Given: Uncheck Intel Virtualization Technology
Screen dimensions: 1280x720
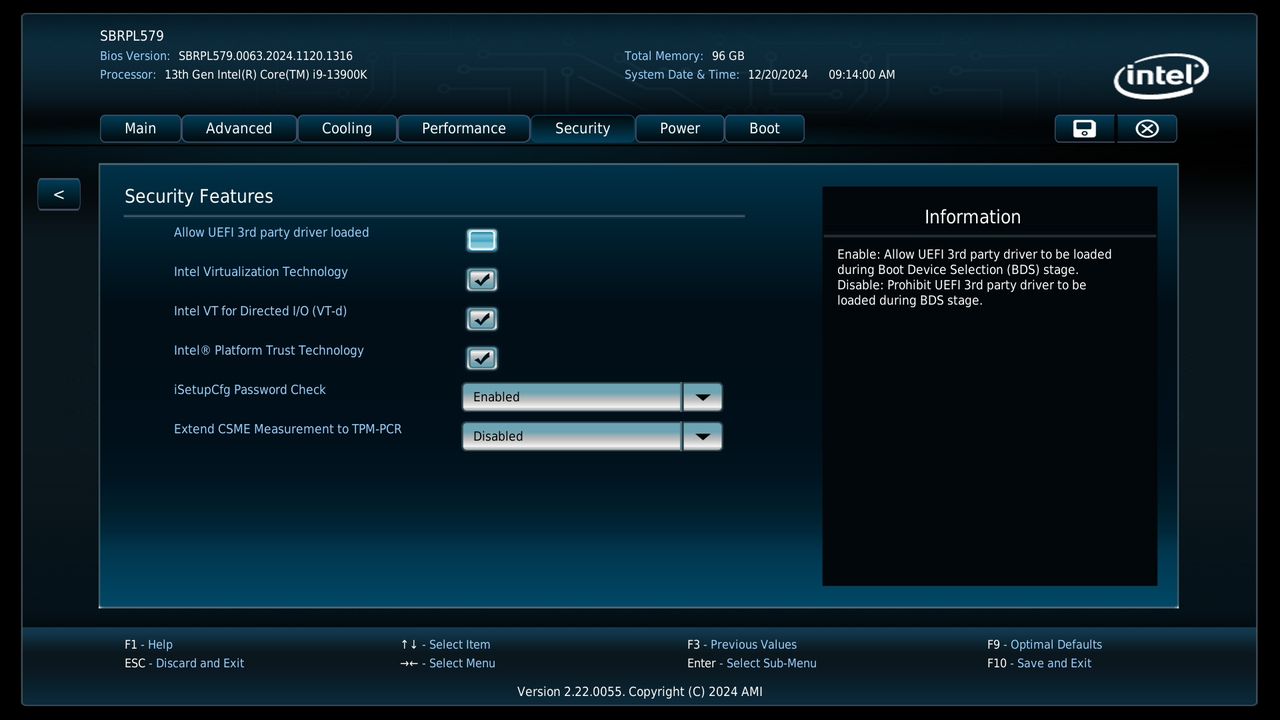Looking at the screenshot, I should pos(482,279).
